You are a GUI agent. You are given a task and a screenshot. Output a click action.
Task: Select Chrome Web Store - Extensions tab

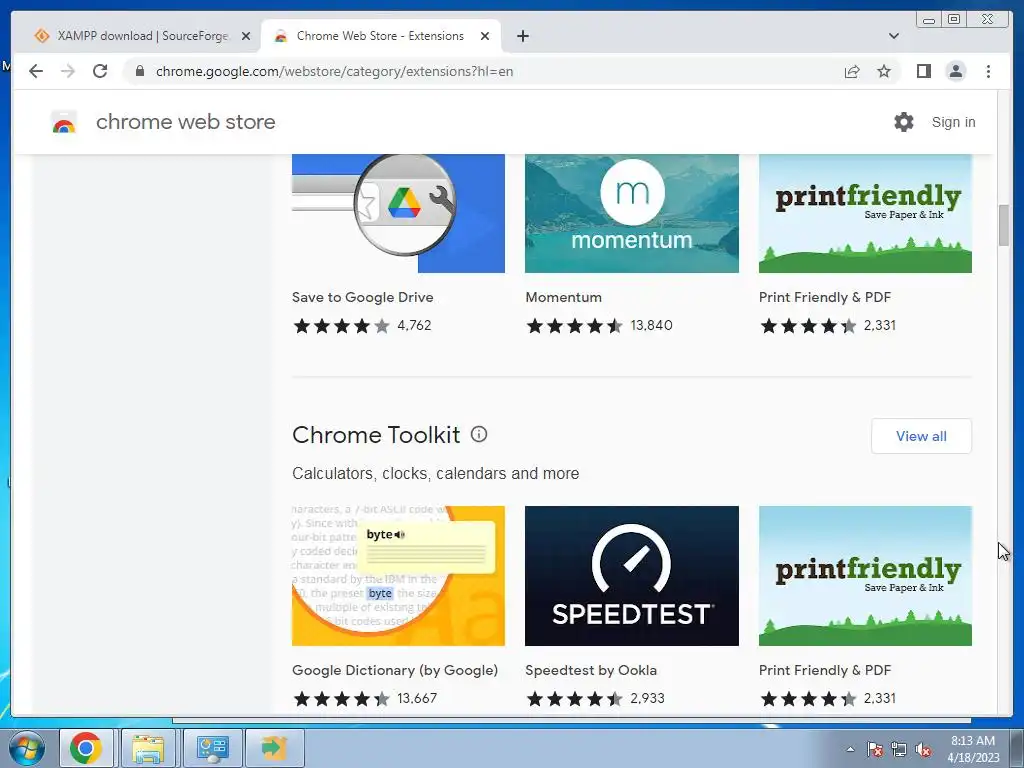380,36
